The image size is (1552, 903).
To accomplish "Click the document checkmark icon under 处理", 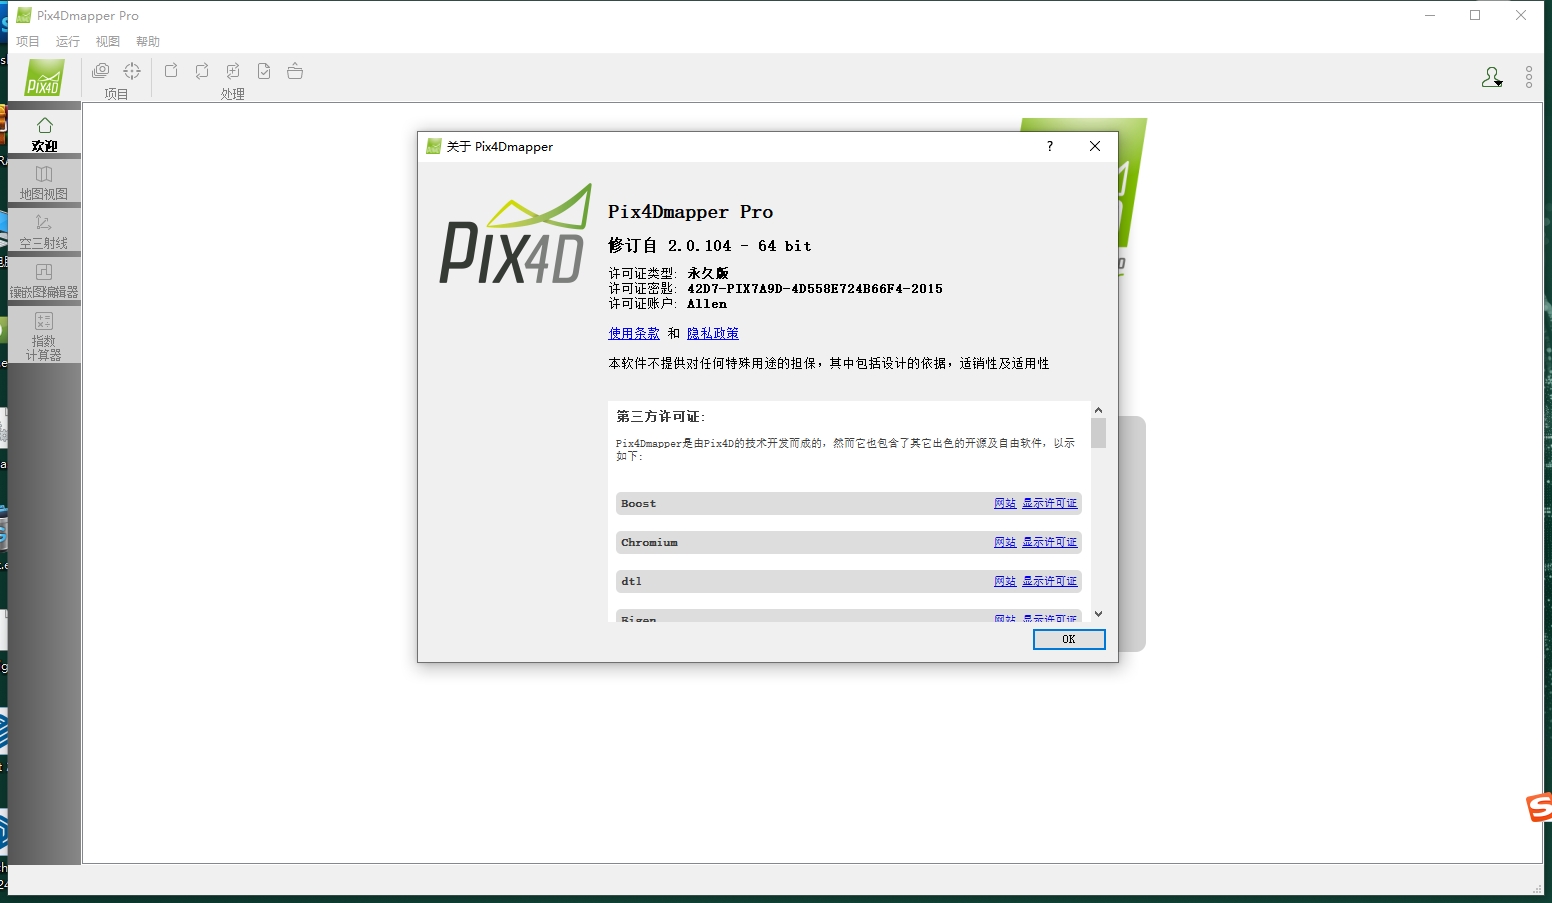I will 264,71.
